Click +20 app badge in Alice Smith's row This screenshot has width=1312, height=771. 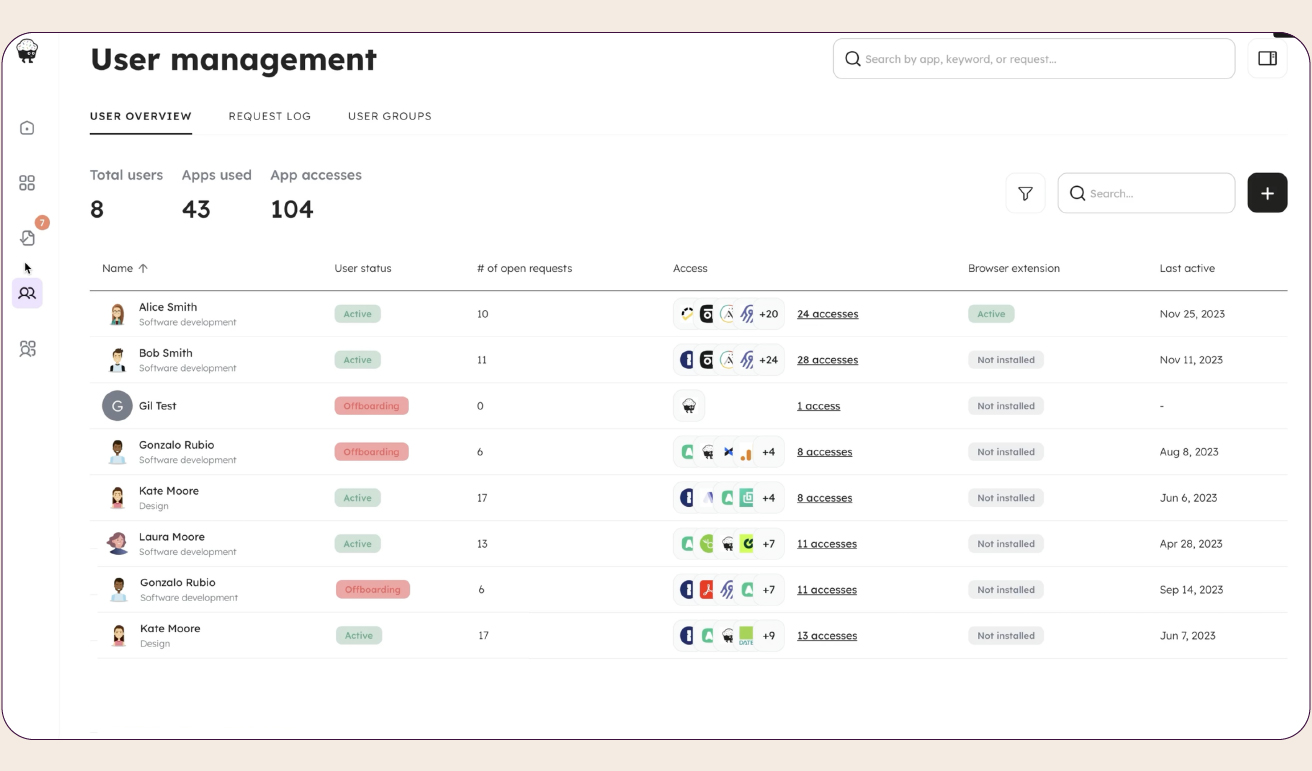point(768,314)
